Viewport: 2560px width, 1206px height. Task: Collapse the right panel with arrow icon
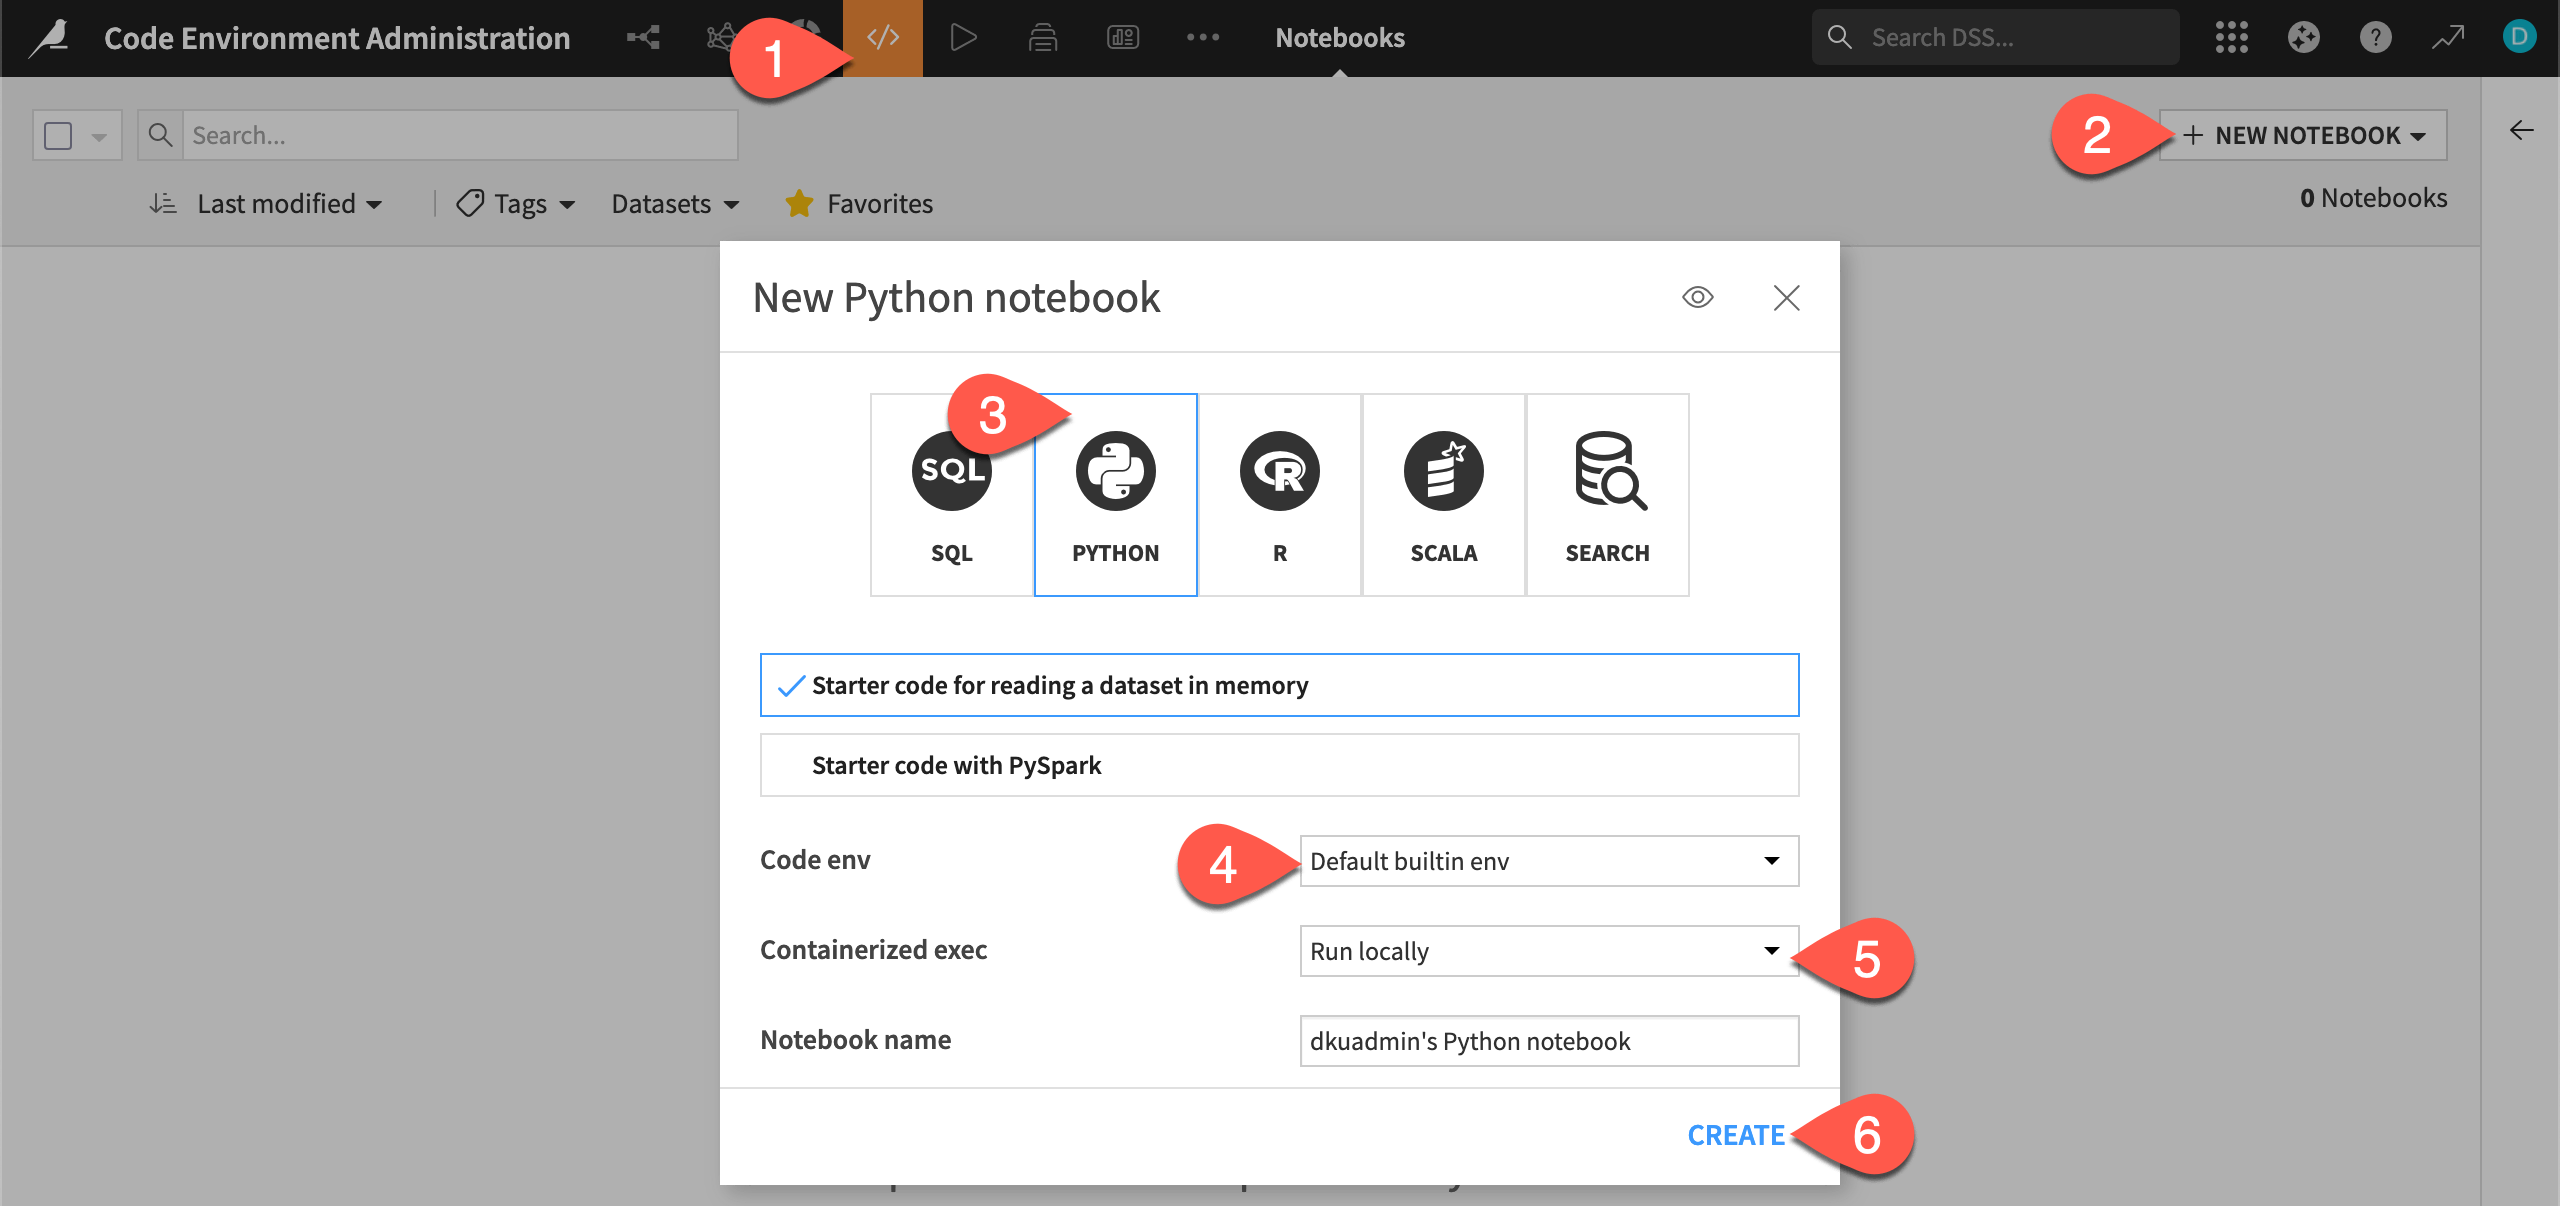tap(2521, 131)
